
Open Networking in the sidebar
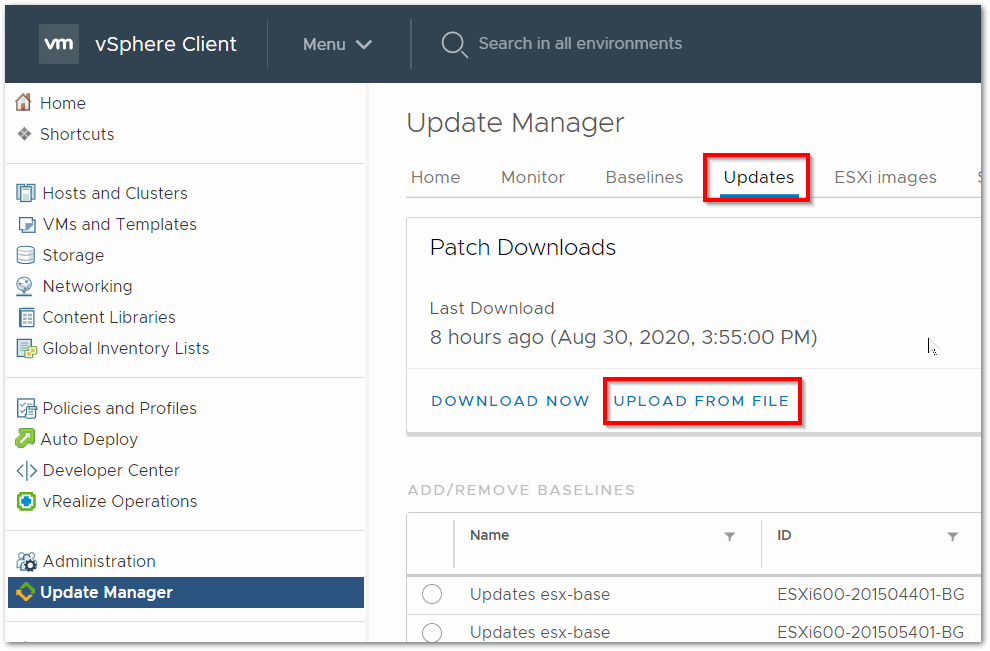tap(87, 286)
